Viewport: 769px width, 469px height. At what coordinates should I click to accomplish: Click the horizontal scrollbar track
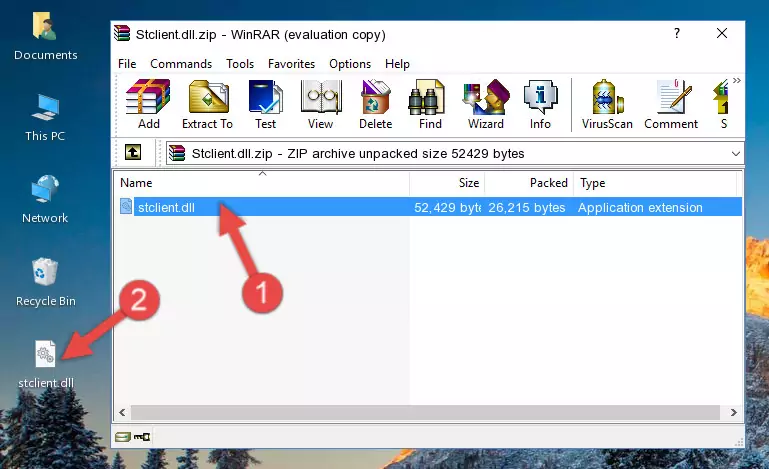click(x=425, y=413)
